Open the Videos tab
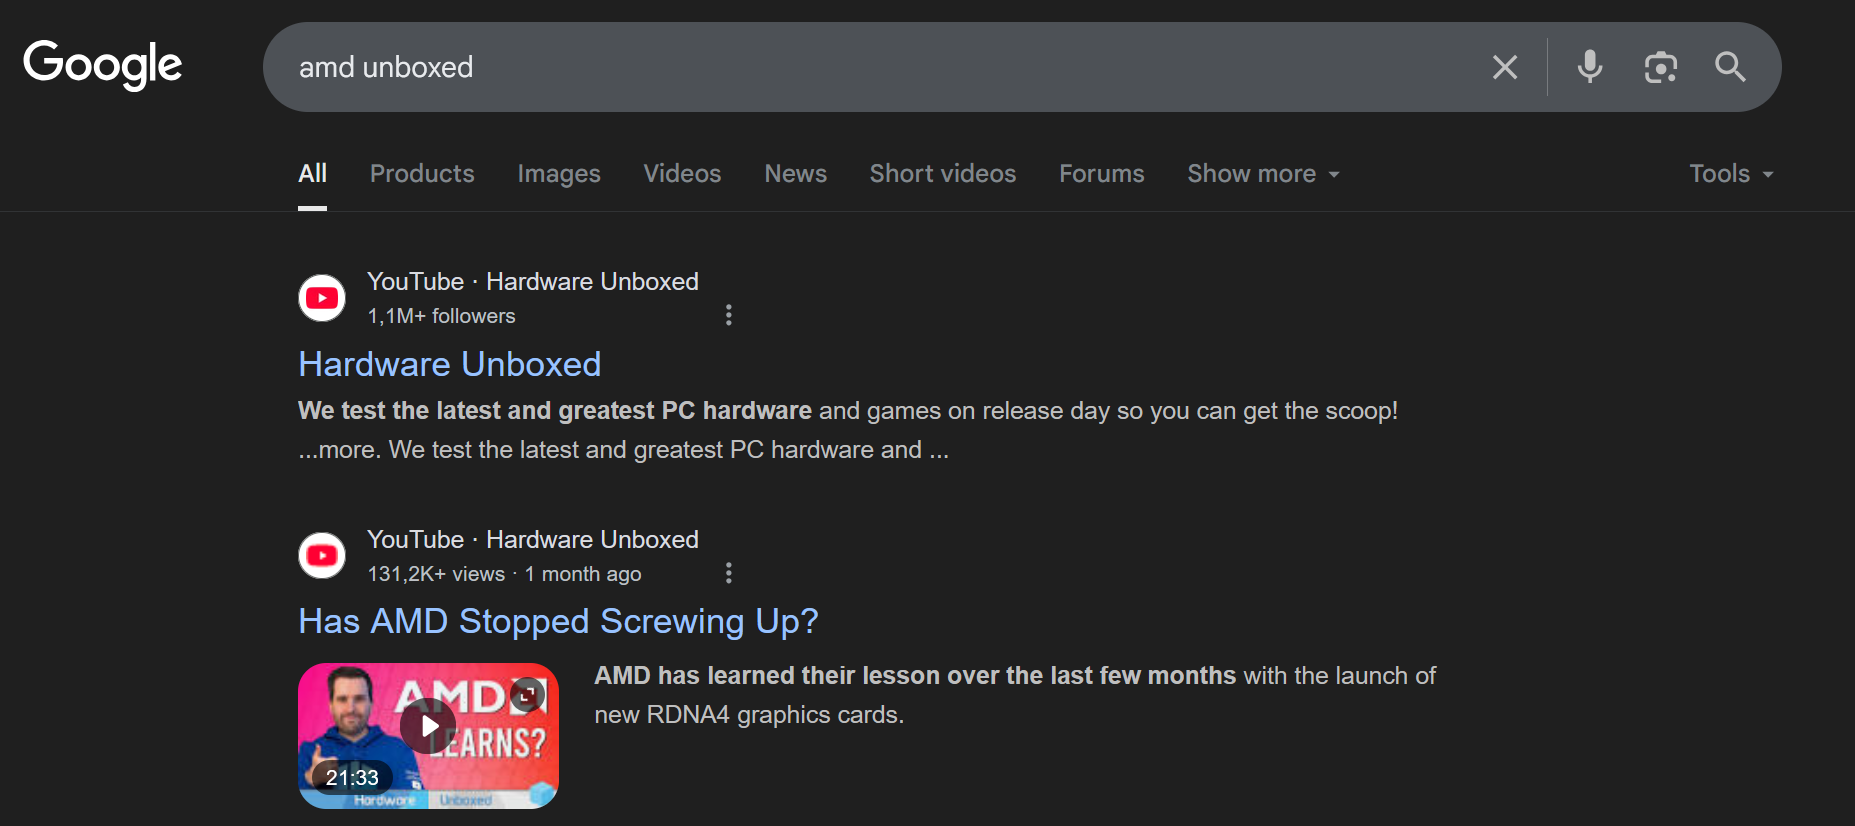This screenshot has width=1855, height=826. 682,173
